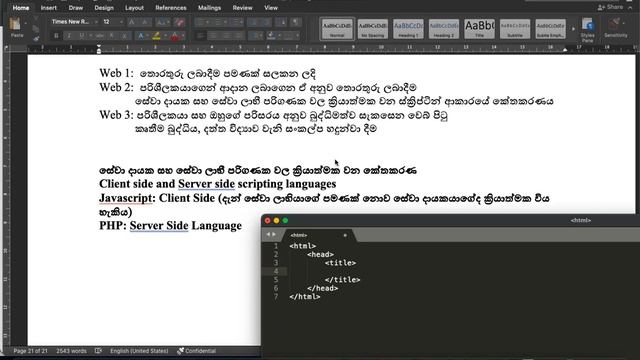This screenshot has width=640, height=360.
Task: Switch to the Insert tab
Action: [x=49, y=8]
